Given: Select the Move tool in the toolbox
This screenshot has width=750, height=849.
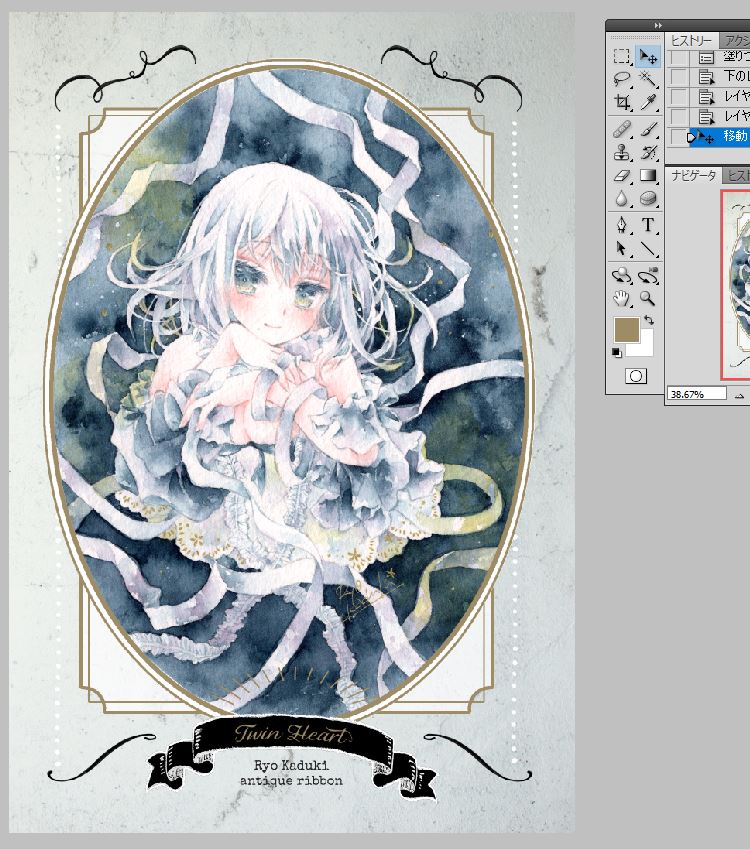Looking at the screenshot, I should click(648, 56).
